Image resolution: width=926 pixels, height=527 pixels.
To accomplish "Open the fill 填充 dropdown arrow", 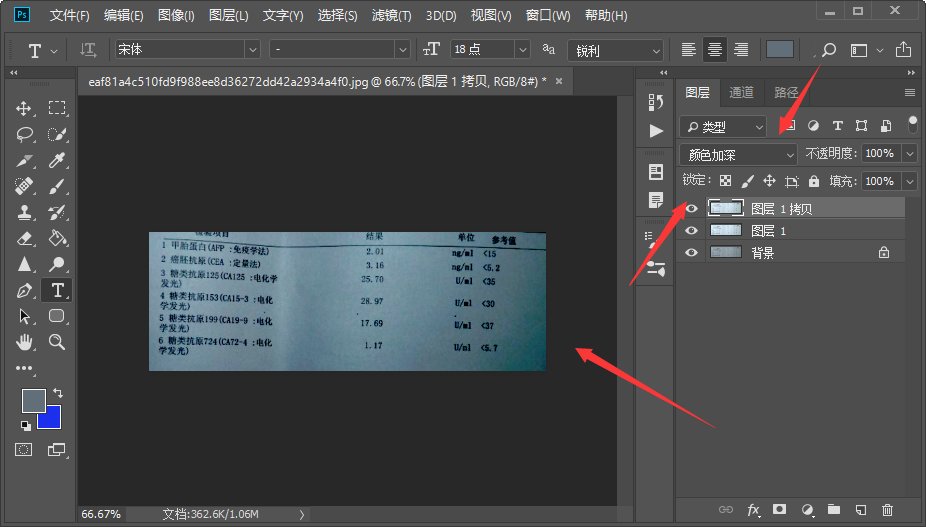I will coord(910,181).
